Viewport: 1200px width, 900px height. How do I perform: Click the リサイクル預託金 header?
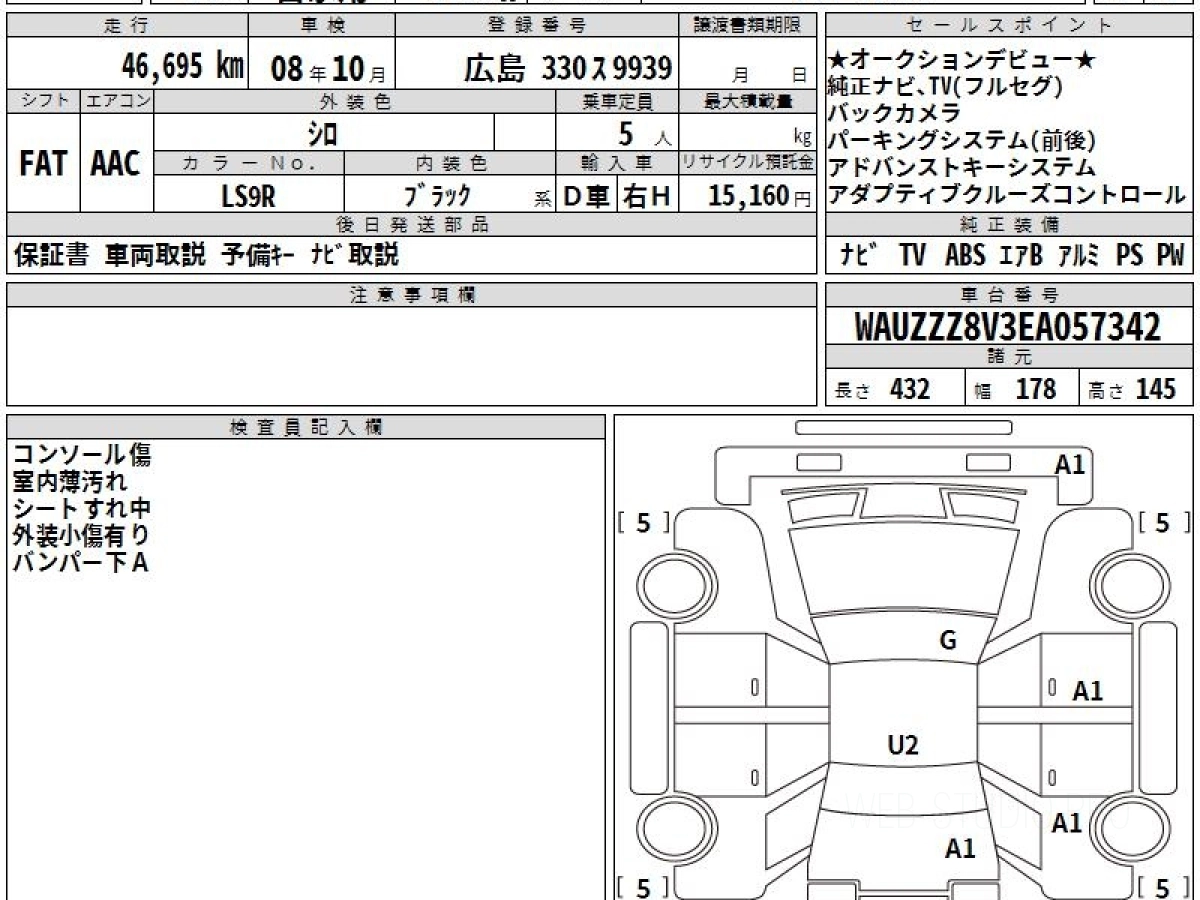747,162
